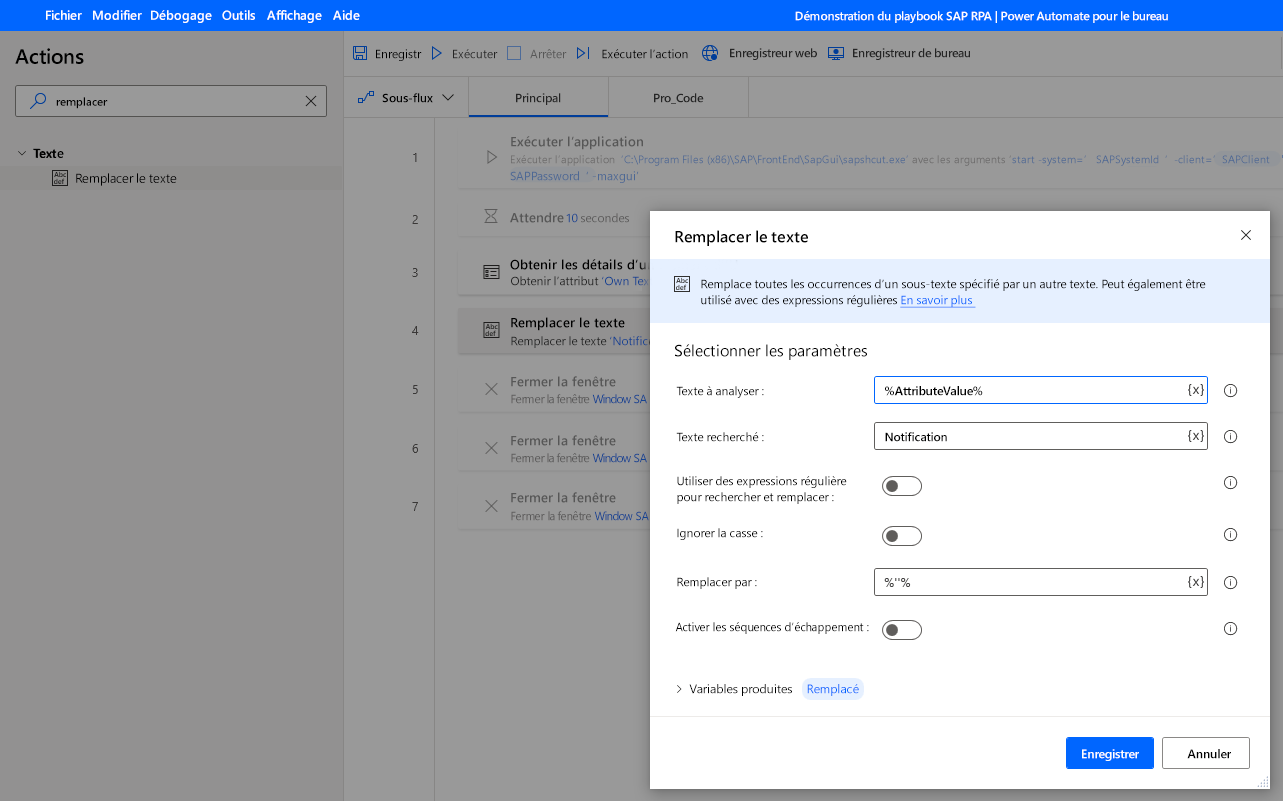The width and height of the screenshot is (1283, 801).
Task: Insert variable in Texte recherché field
Action: click(x=1195, y=436)
